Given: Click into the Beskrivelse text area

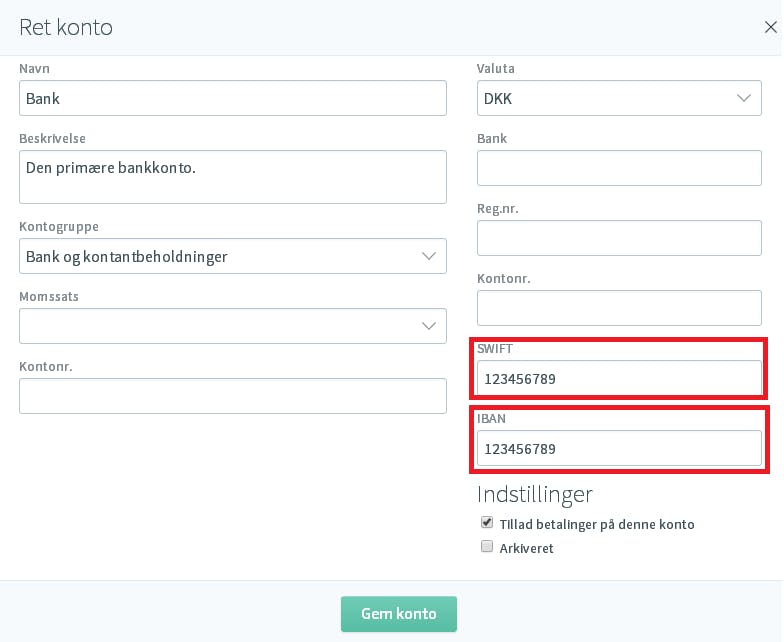Looking at the screenshot, I should click(x=232, y=177).
